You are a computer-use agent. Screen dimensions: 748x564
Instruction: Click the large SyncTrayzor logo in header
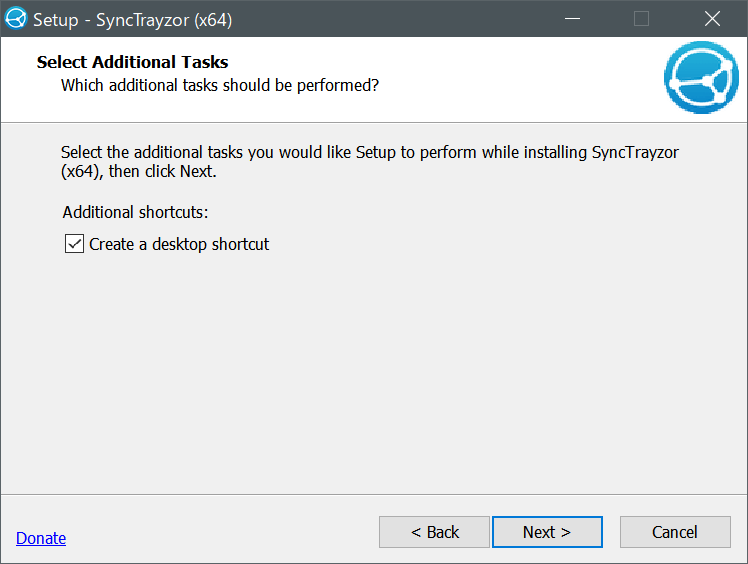tap(701, 77)
